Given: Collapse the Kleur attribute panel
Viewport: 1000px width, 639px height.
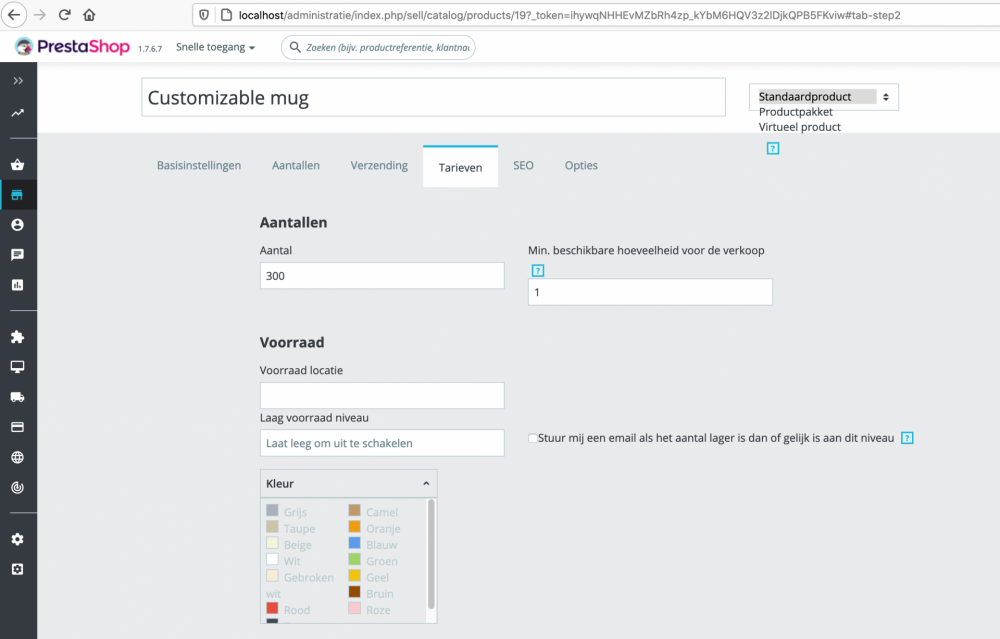Looking at the screenshot, I should click(425, 483).
